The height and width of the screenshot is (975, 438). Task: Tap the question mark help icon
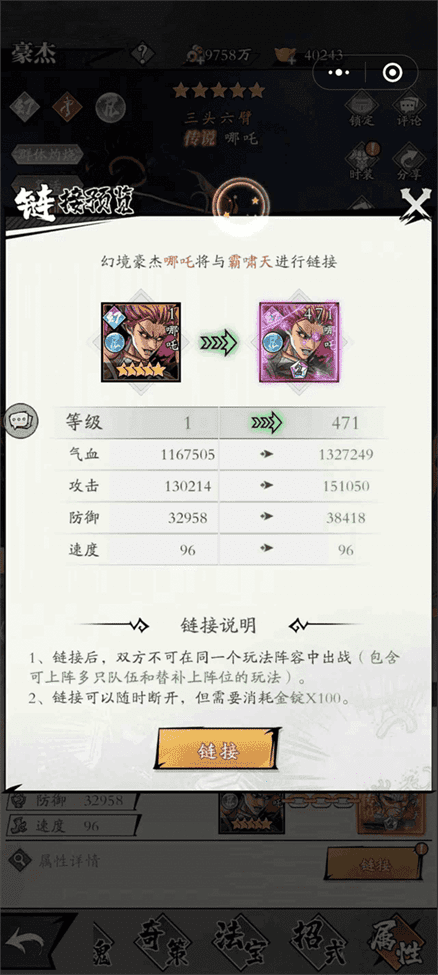143,53
